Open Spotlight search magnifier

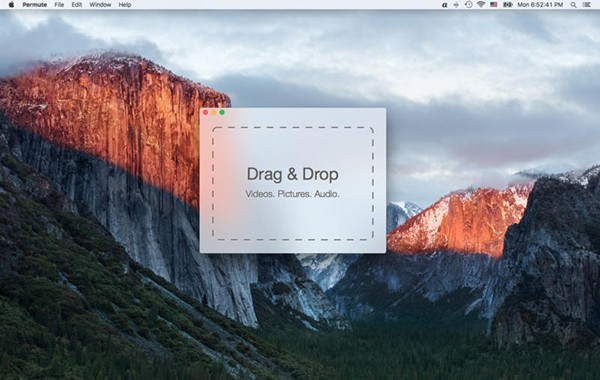(x=573, y=5)
